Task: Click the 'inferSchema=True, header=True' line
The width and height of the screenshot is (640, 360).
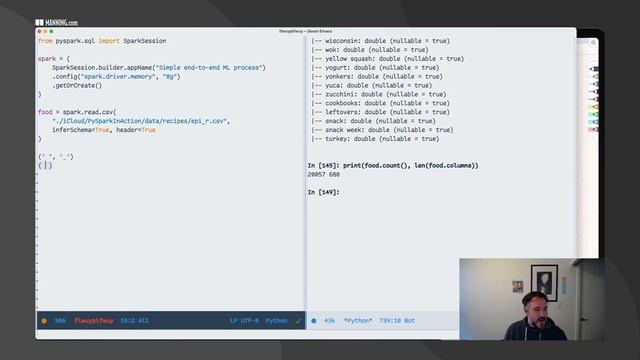Action: coord(104,130)
